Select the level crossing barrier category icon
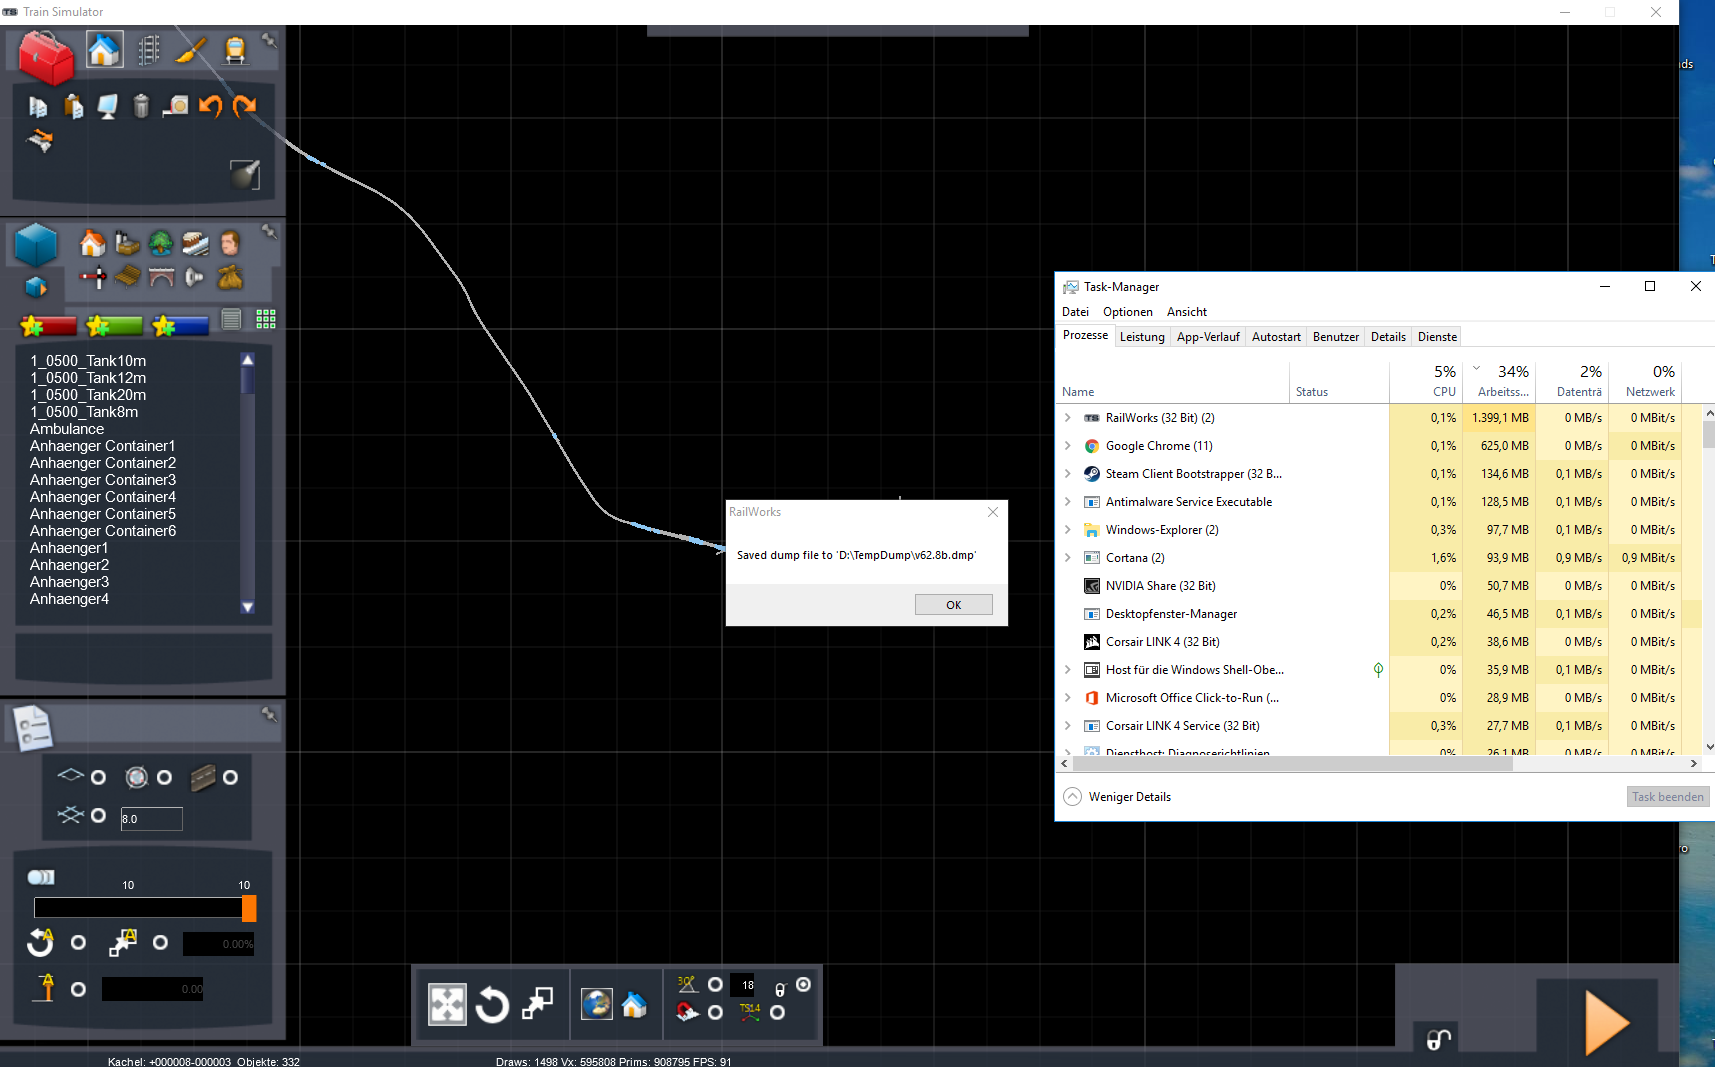The width and height of the screenshot is (1715, 1067). pyautogui.click(x=93, y=277)
